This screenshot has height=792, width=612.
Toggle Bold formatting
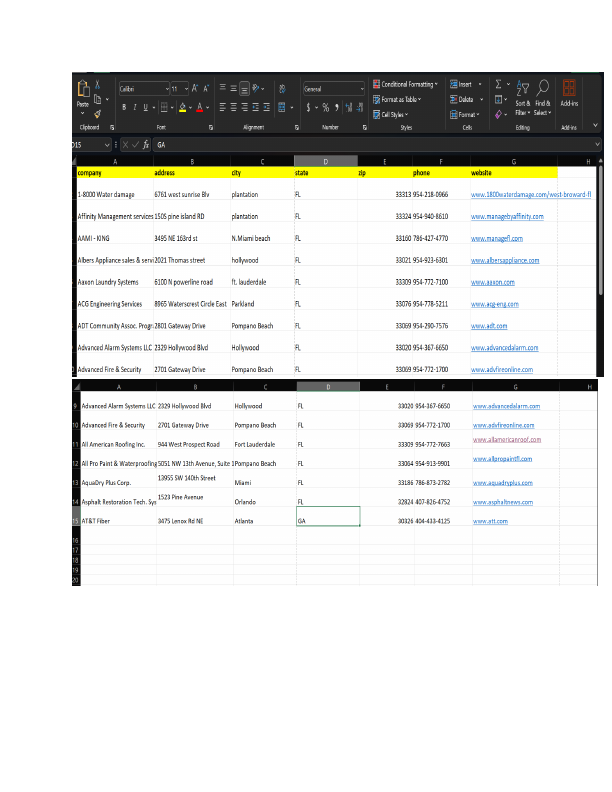coord(124,107)
